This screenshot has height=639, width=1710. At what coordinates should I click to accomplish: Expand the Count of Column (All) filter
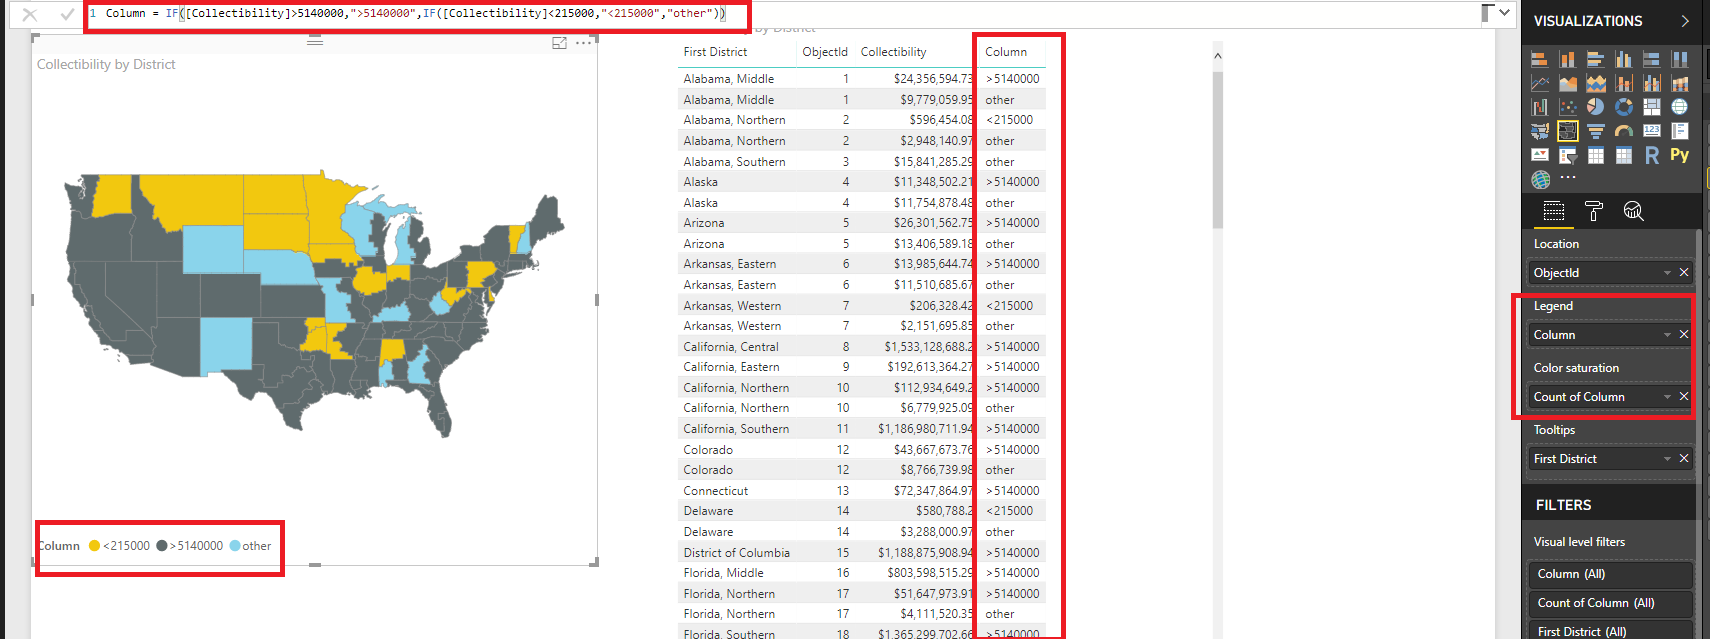coord(1610,603)
